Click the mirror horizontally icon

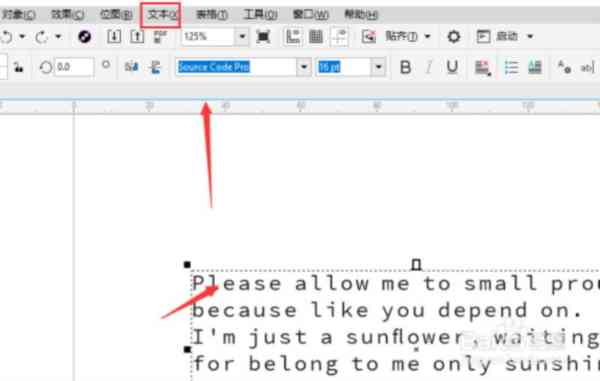click(x=131, y=67)
